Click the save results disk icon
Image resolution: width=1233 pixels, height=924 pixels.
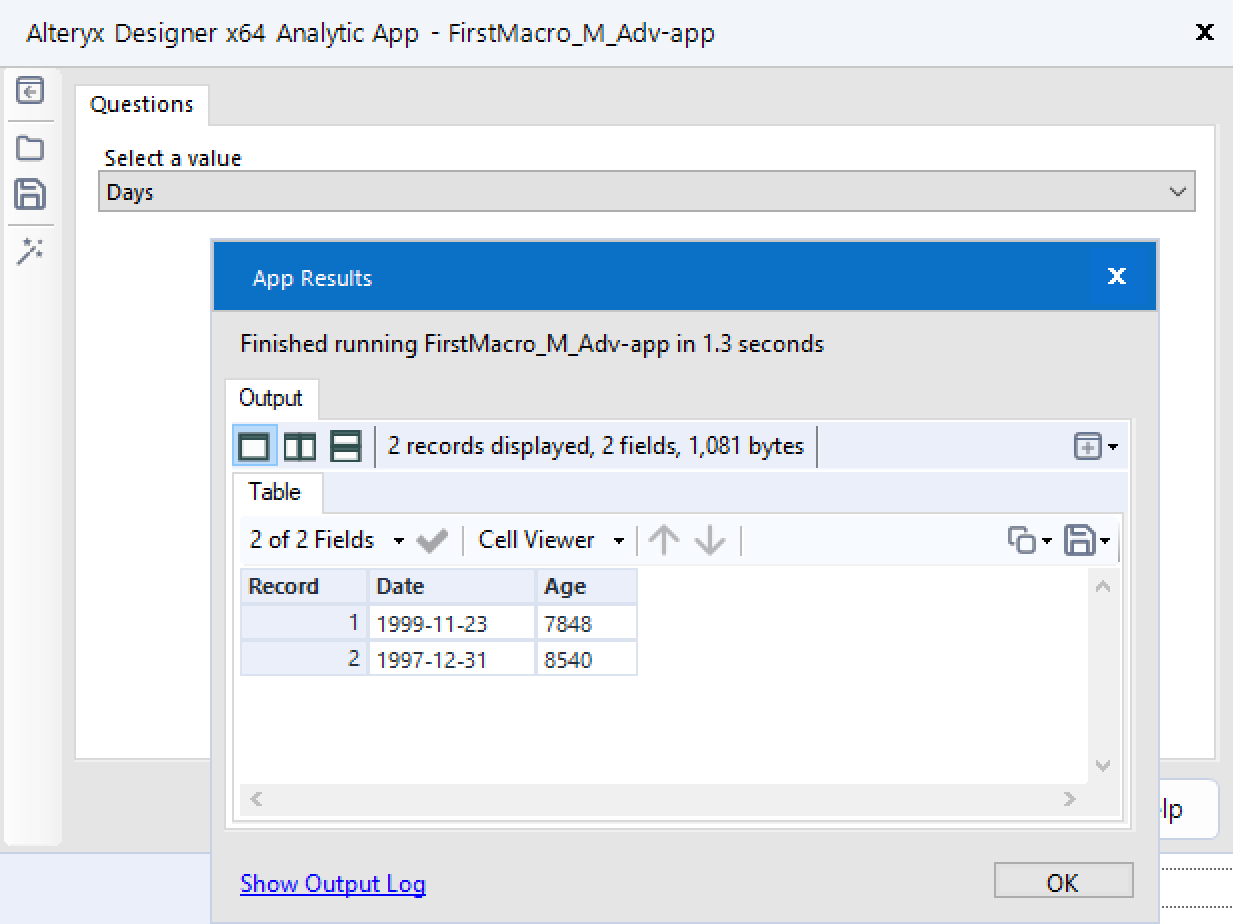click(1080, 541)
